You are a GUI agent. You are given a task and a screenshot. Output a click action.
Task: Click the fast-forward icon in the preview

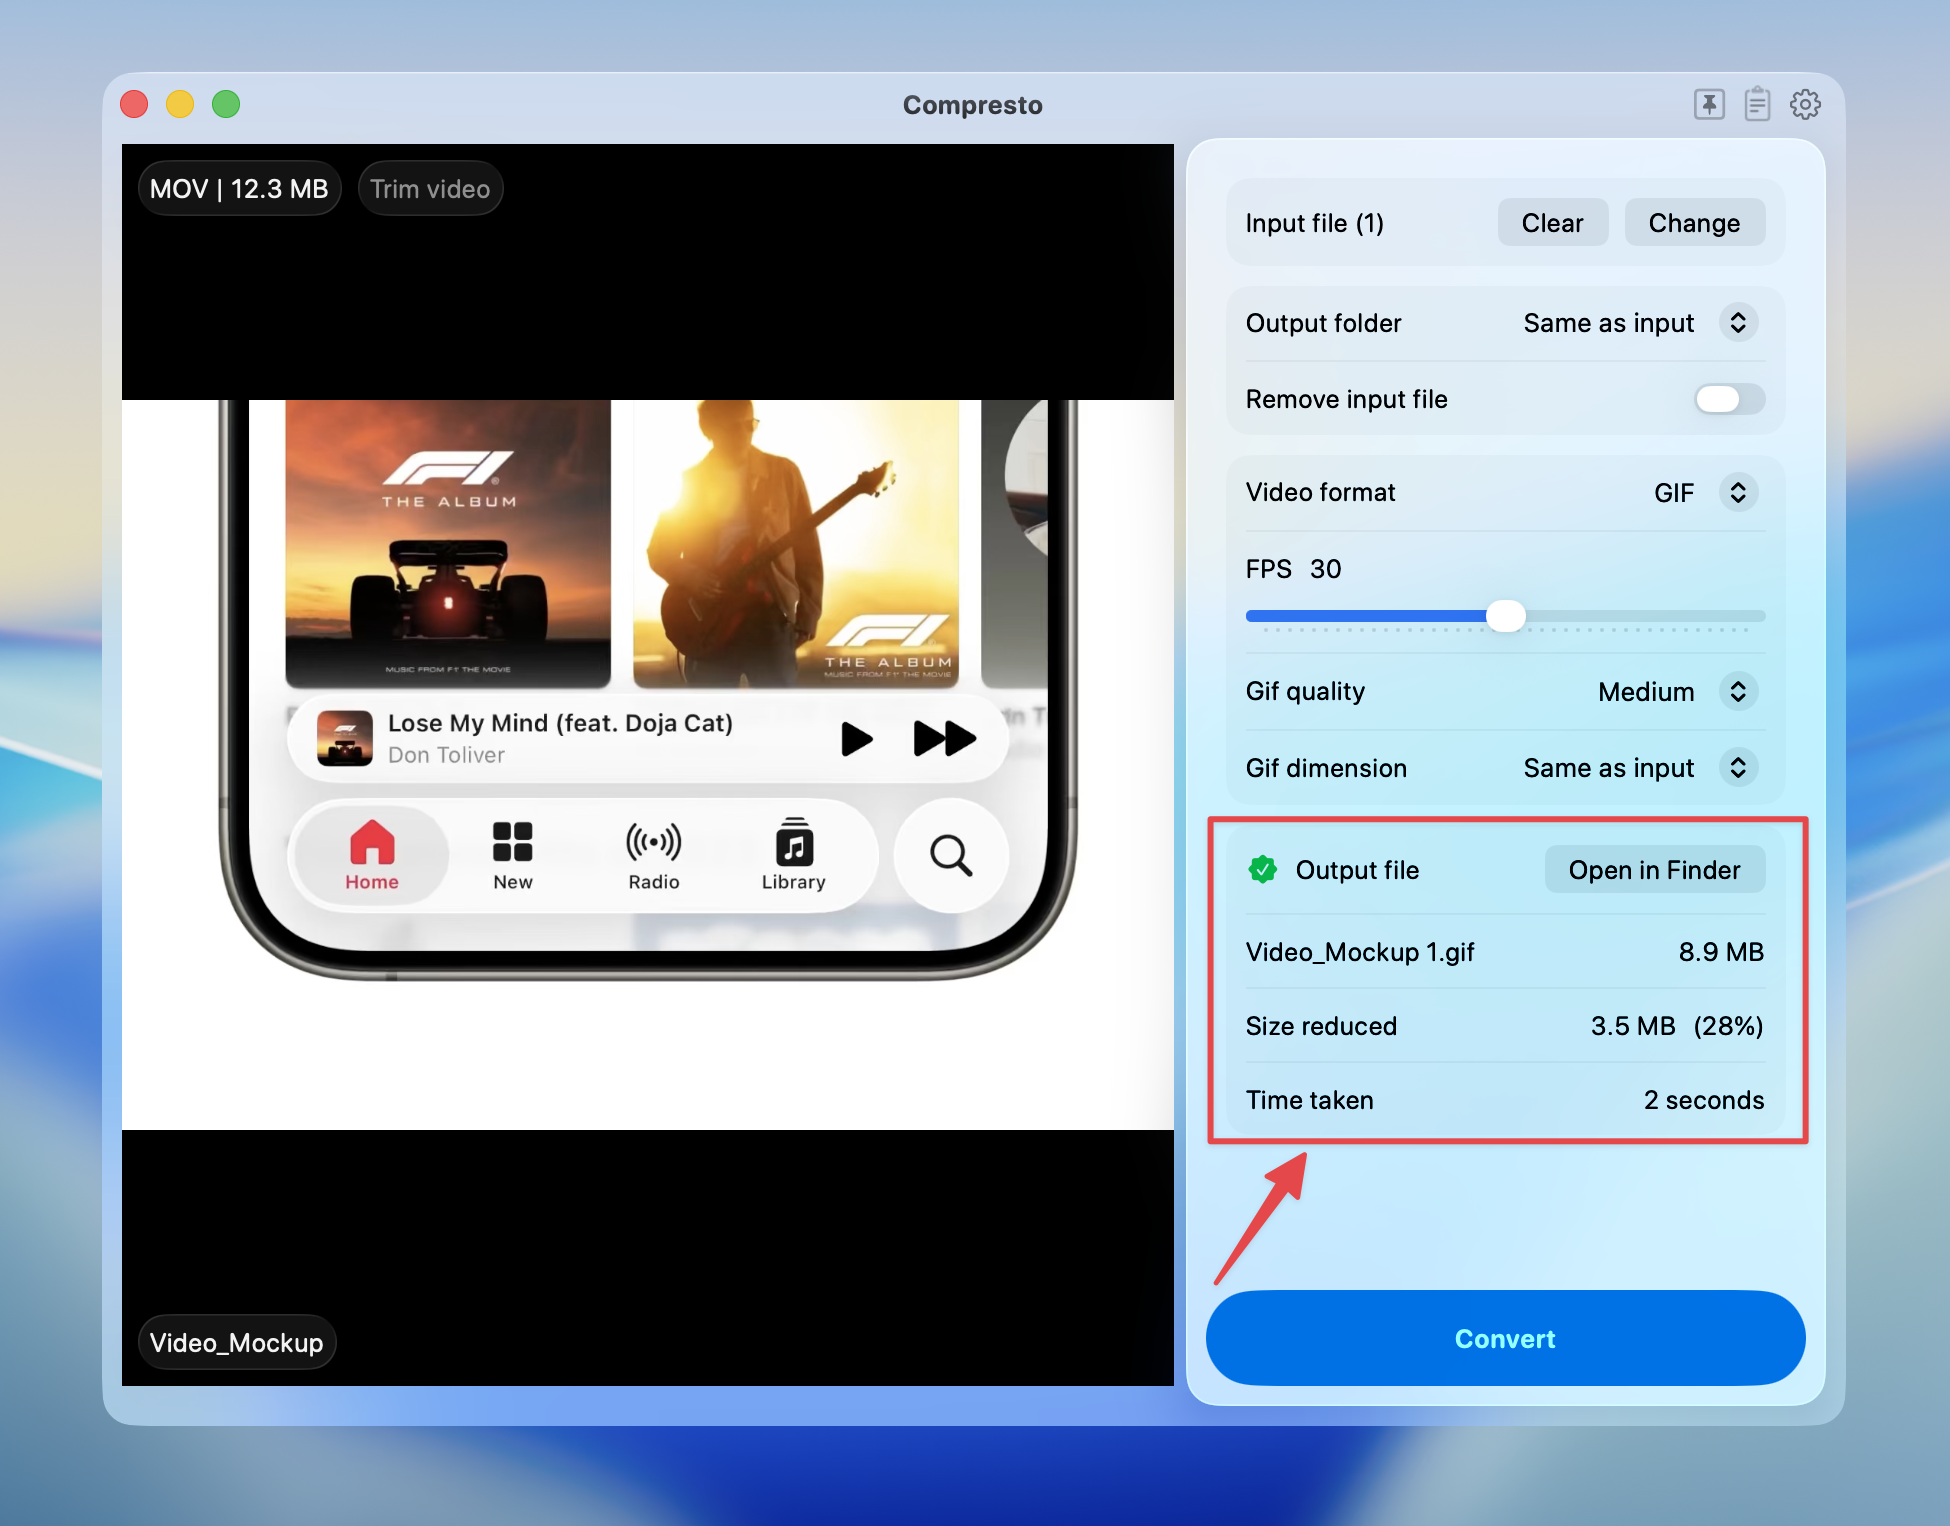pos(944,739)
